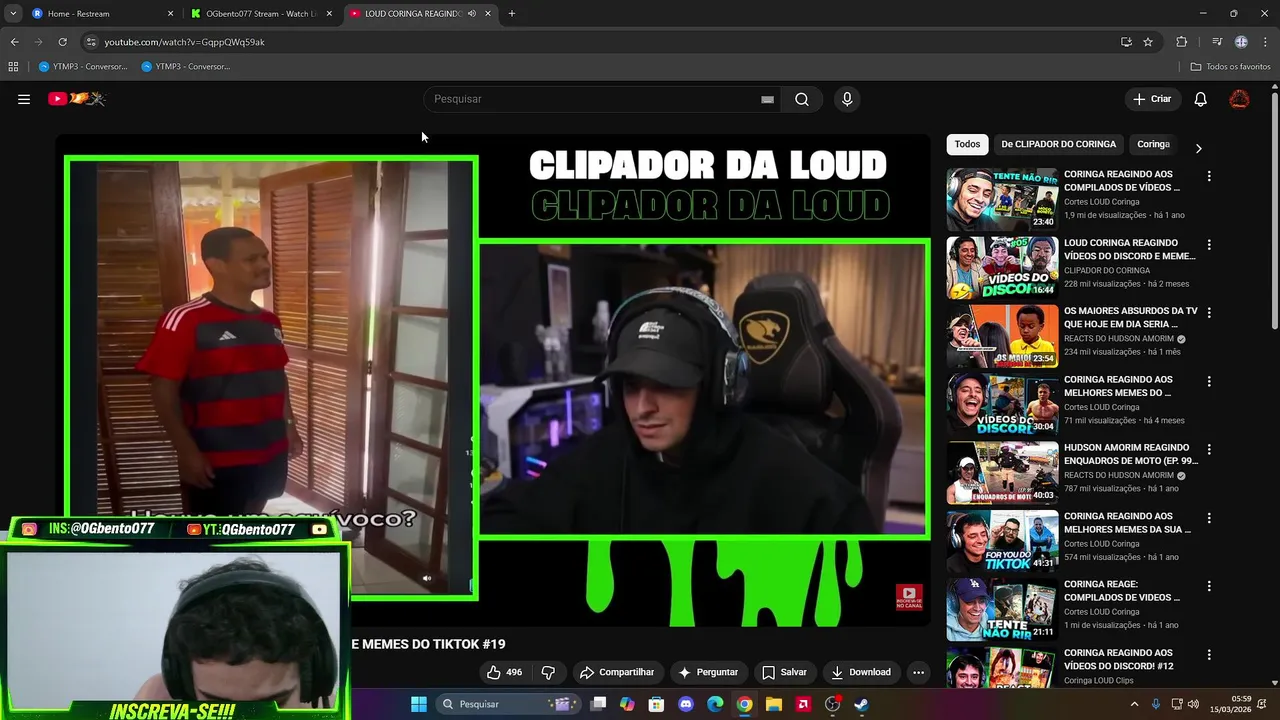Open Chrome media control icon
1280x720 pixels.
[1217, 42]
